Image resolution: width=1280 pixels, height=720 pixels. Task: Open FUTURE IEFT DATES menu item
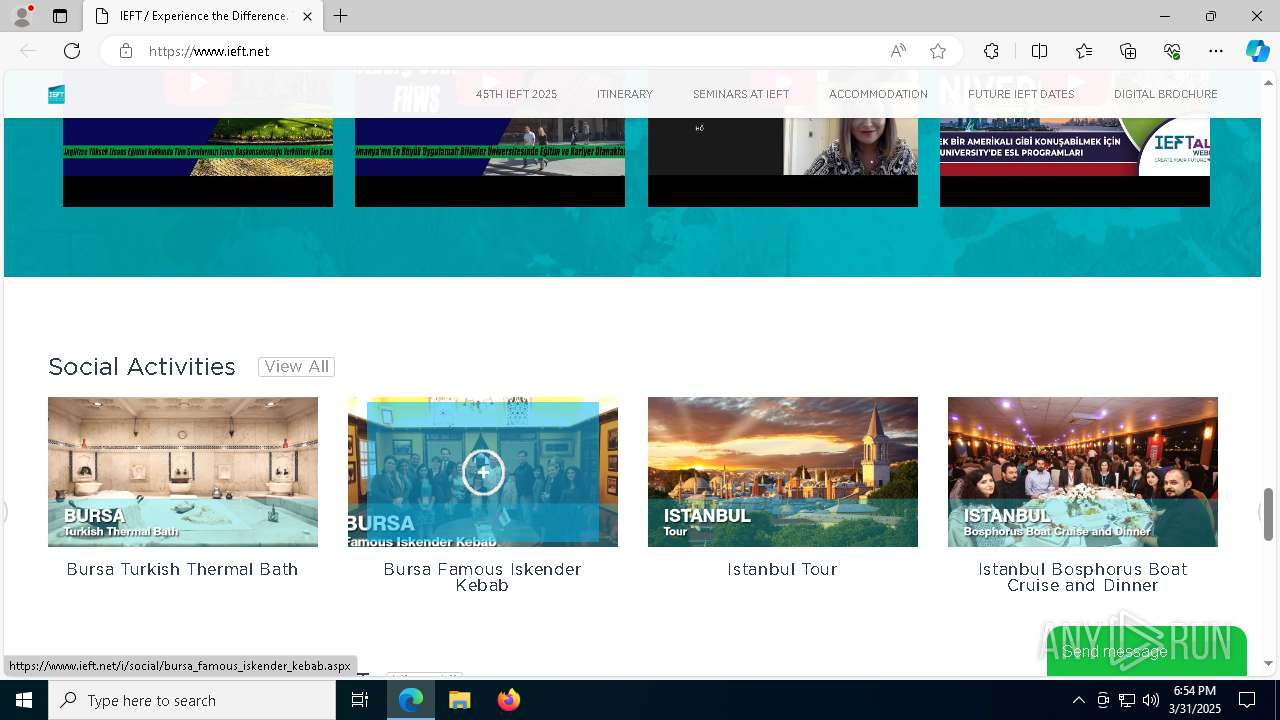click(x=1021, y=94)
